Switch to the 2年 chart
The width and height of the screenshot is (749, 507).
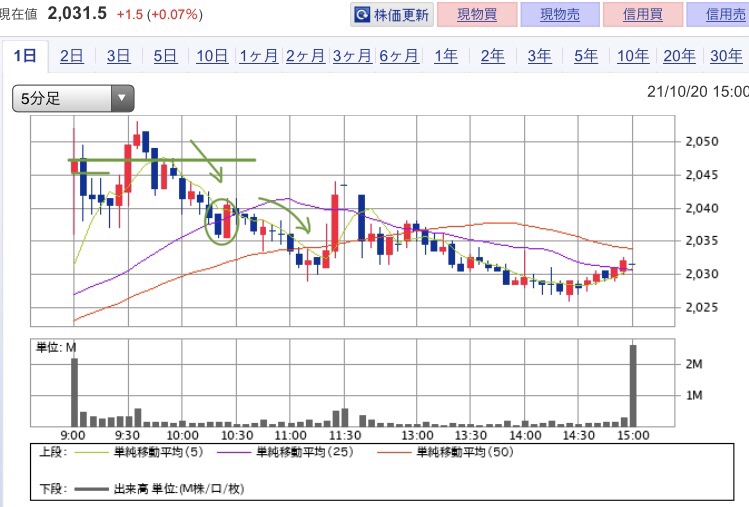[x=492, y=56]
